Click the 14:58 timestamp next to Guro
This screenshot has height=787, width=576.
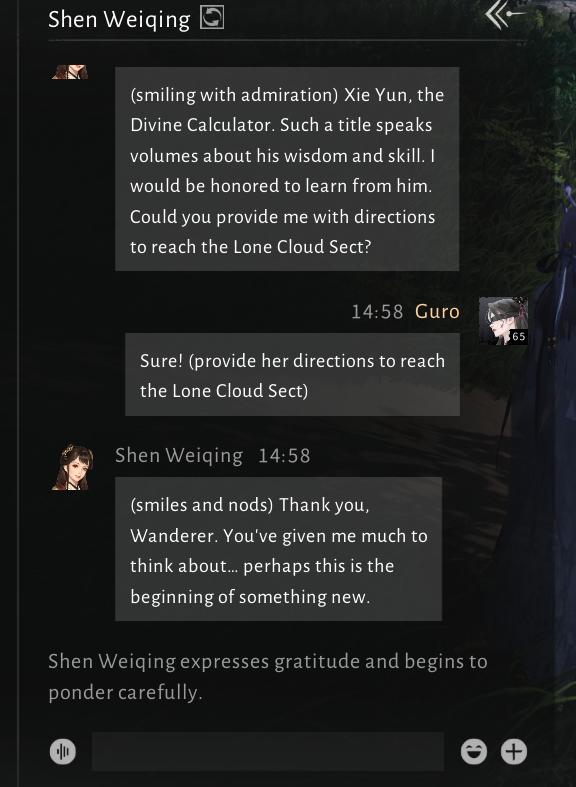[377, 312]
